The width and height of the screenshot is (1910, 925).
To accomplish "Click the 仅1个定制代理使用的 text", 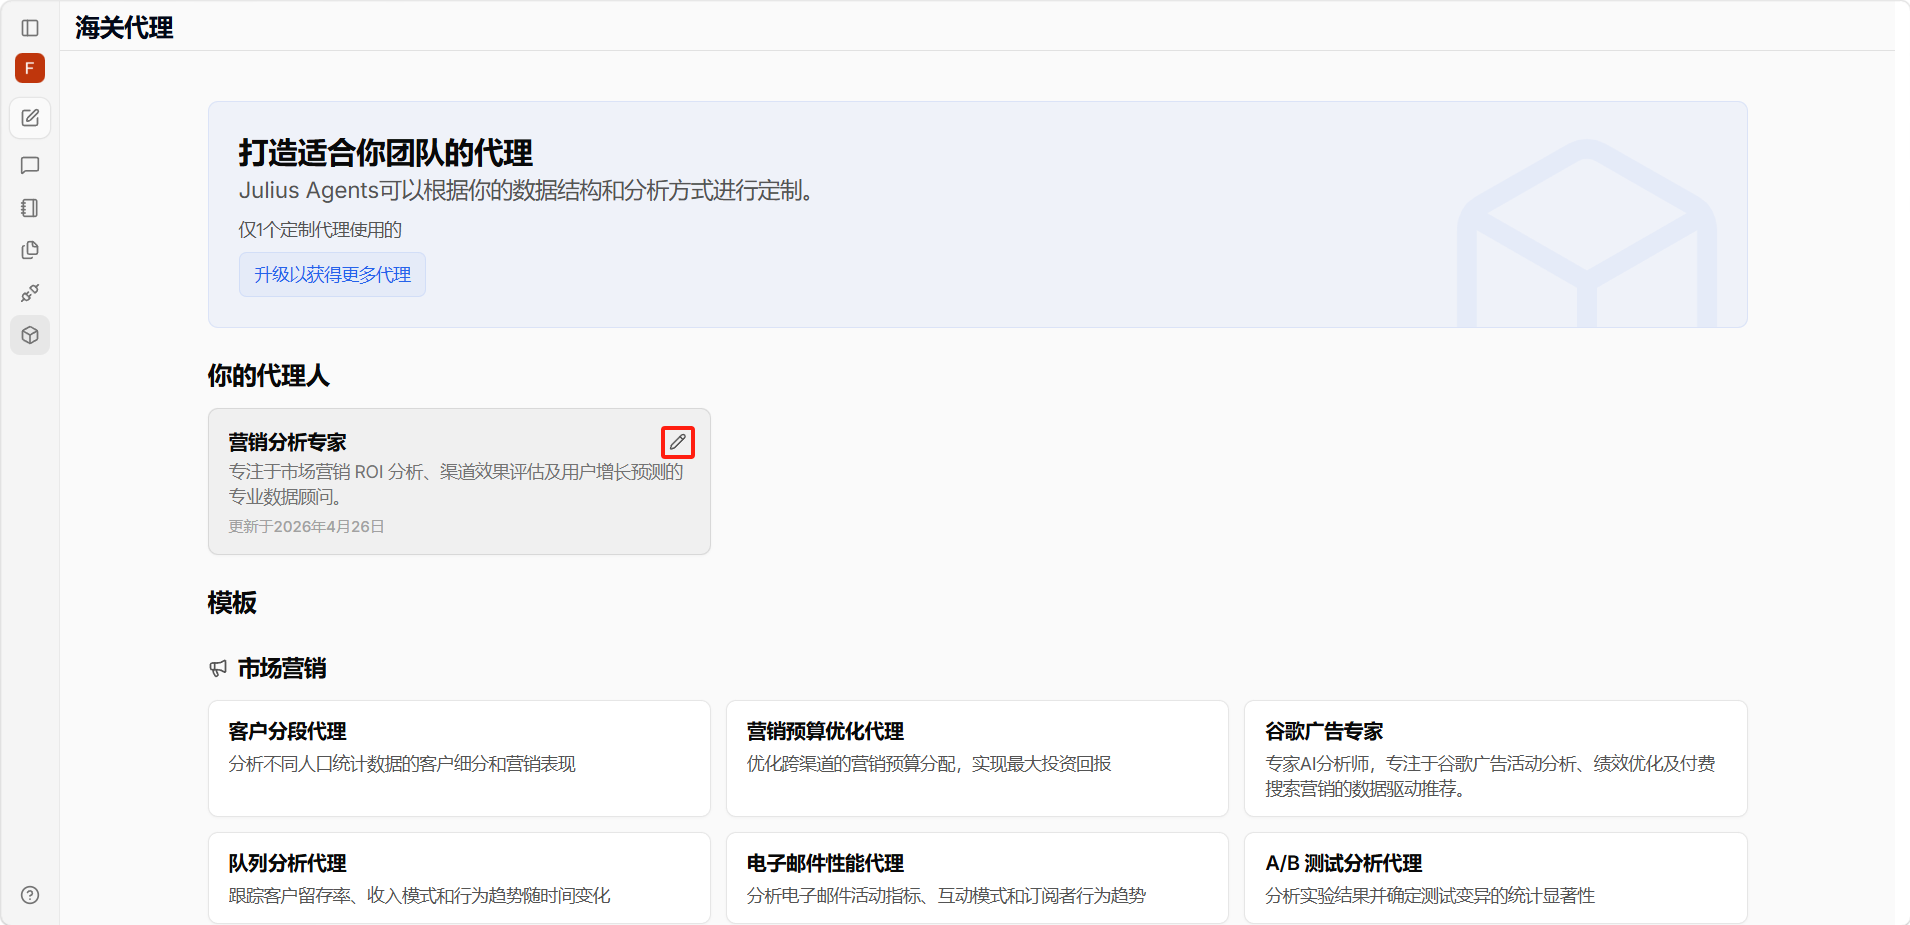I will tap(320, 230).
